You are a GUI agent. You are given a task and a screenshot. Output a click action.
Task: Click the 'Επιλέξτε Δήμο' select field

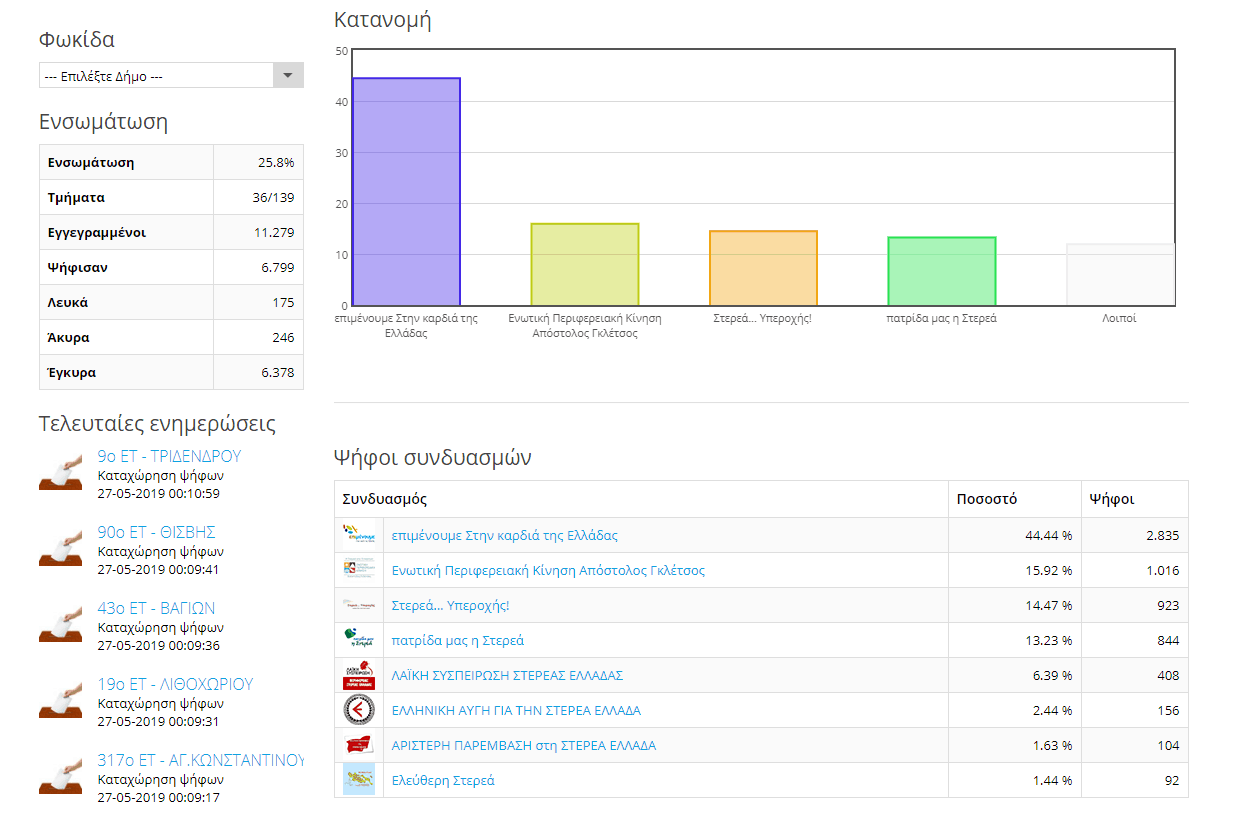pyautogui.click(x=171, y=75)
